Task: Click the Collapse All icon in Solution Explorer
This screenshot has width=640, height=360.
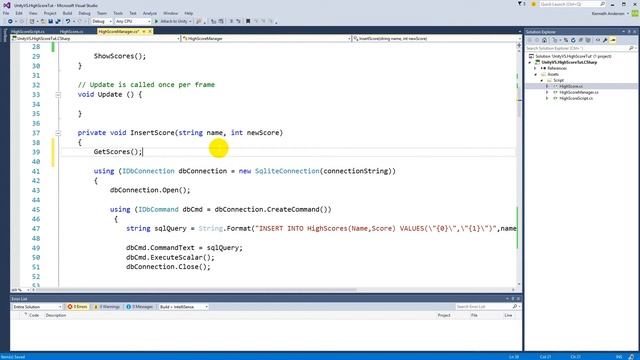Action: click(x=580, y=40)
